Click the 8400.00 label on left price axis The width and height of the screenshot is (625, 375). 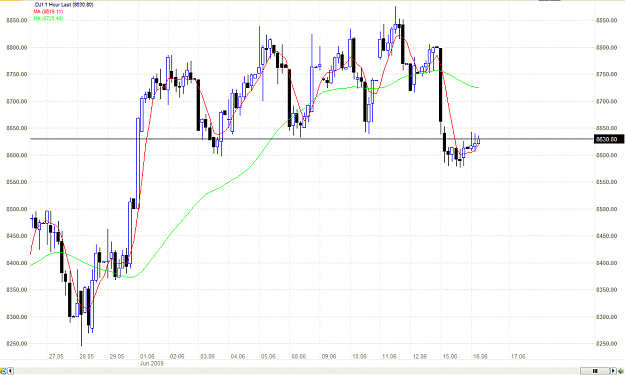click(17, 263)
